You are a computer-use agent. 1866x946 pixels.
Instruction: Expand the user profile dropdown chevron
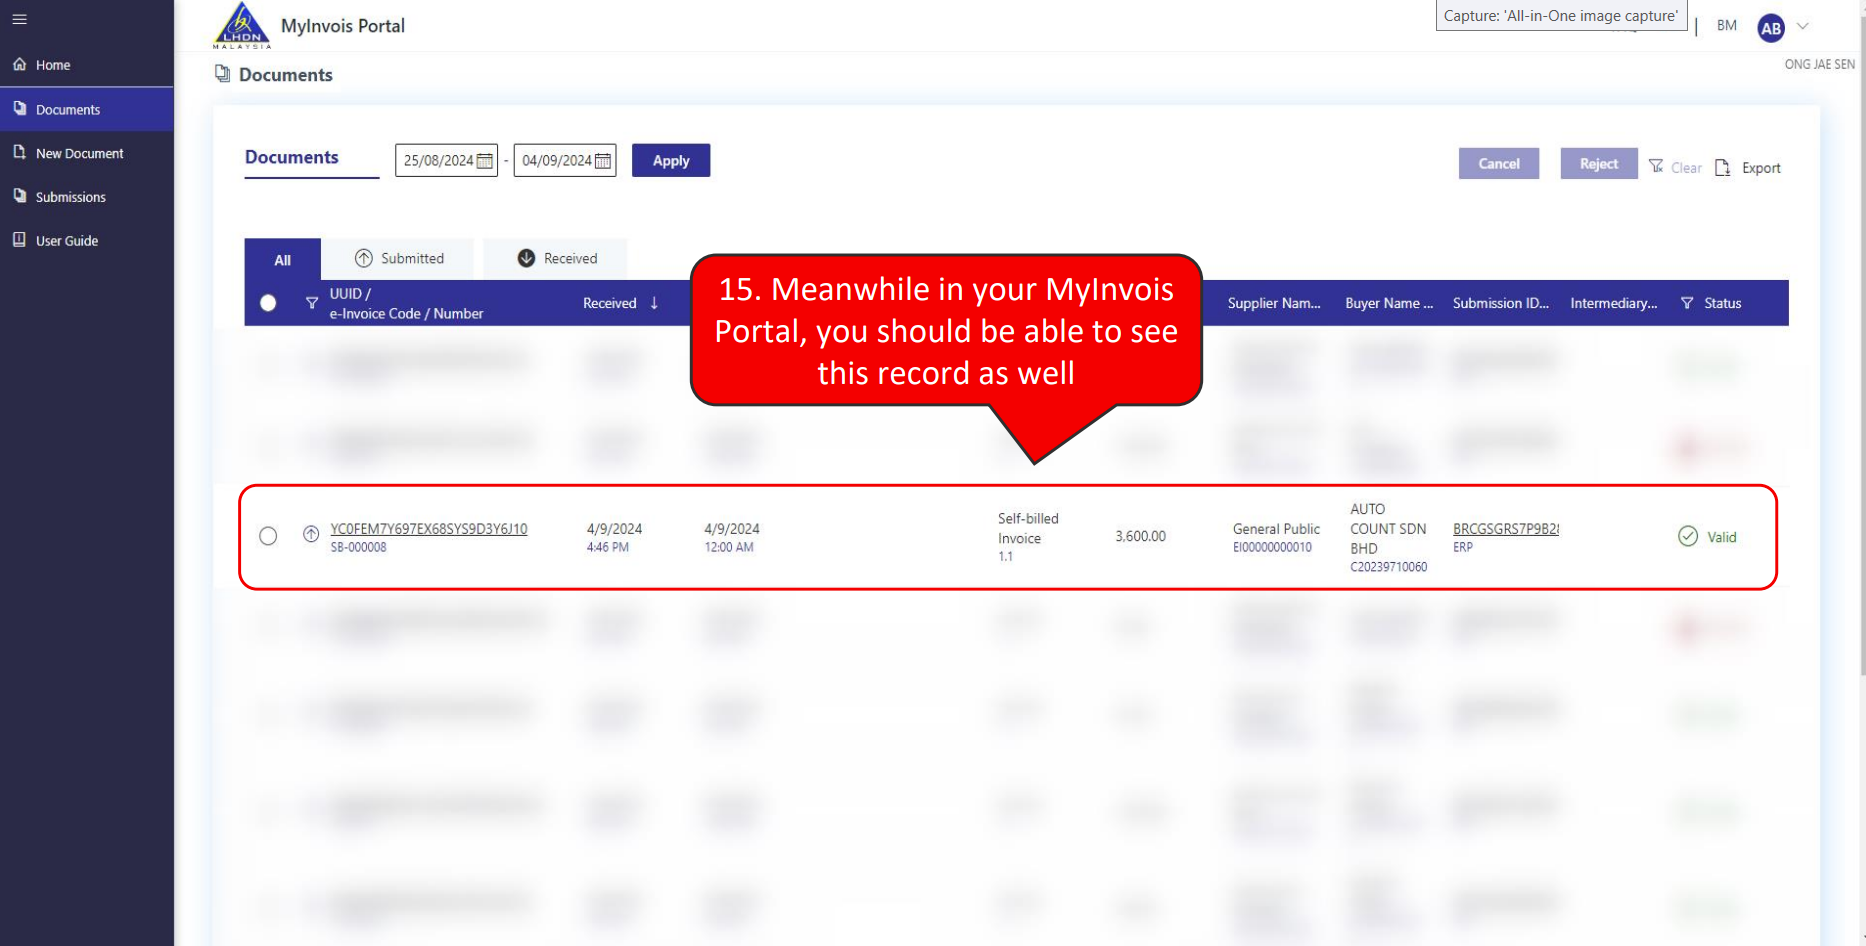click(1803, 26)
